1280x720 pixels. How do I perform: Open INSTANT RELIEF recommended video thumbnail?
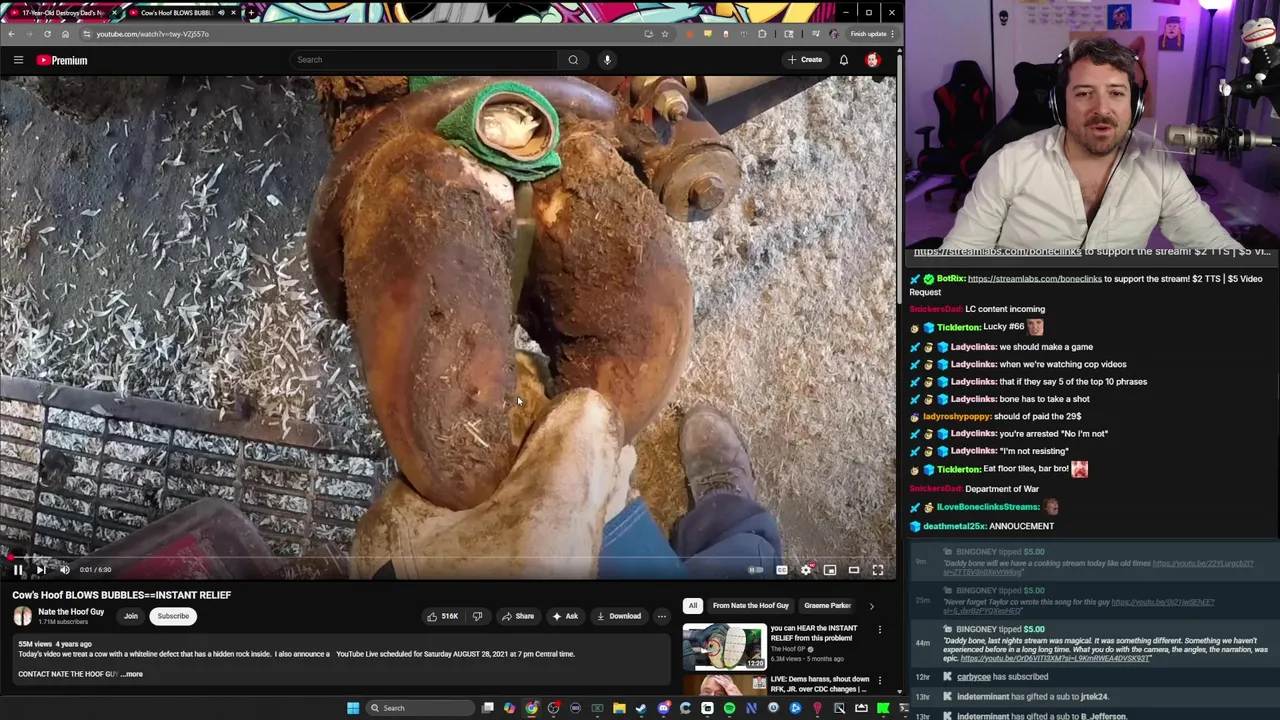725,646
